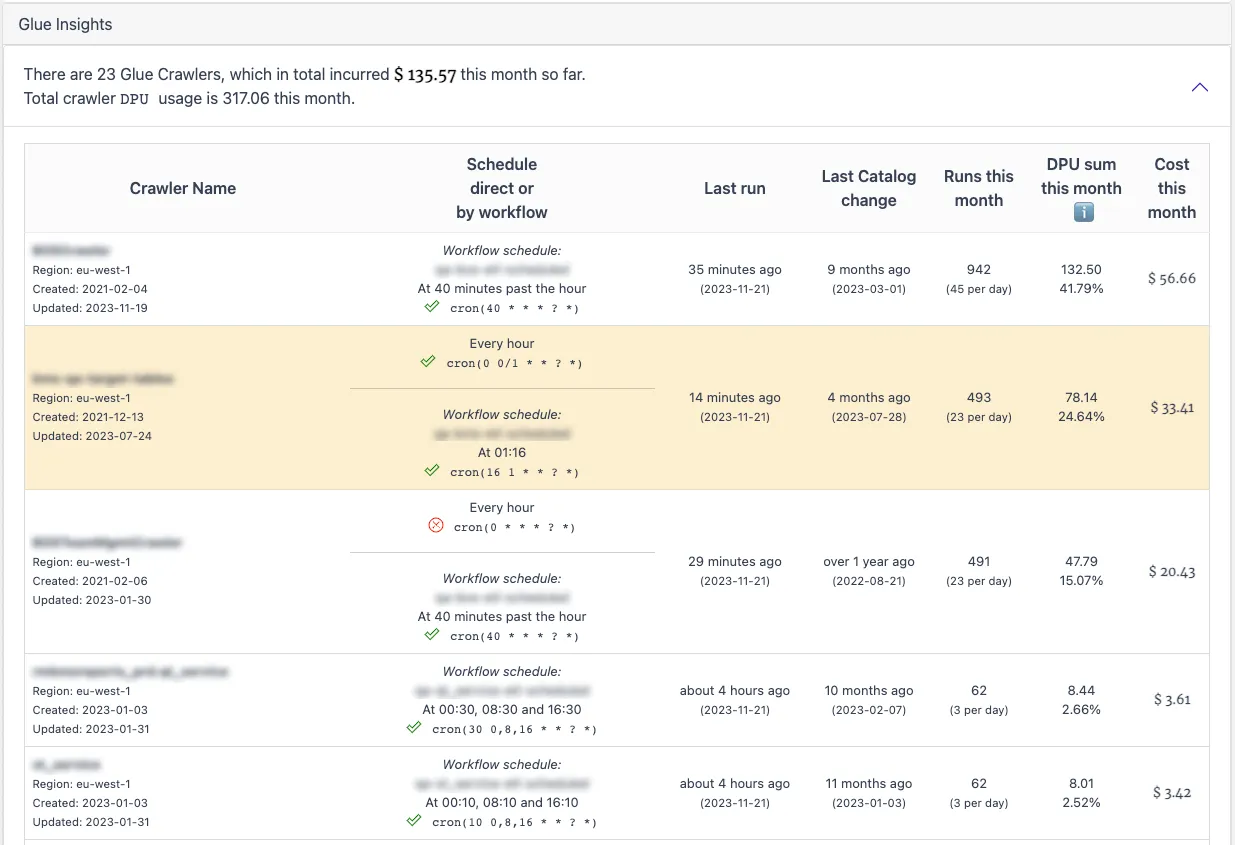Click the 132.50 DPU value
1235x845 pixels.
point(1082,269)
